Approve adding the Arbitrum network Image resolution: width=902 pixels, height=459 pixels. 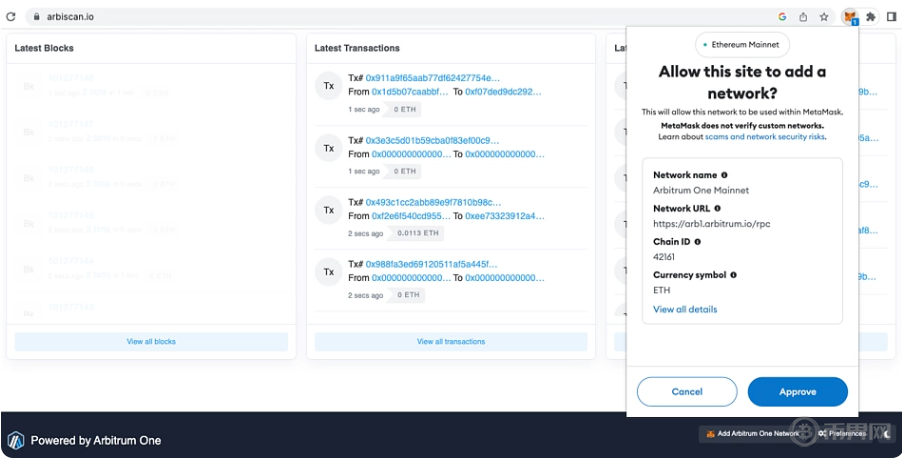(x=797, y=392)
